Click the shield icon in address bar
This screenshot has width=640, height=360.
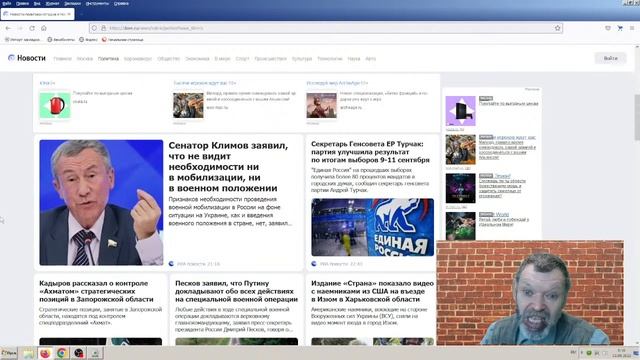(94, 28)
